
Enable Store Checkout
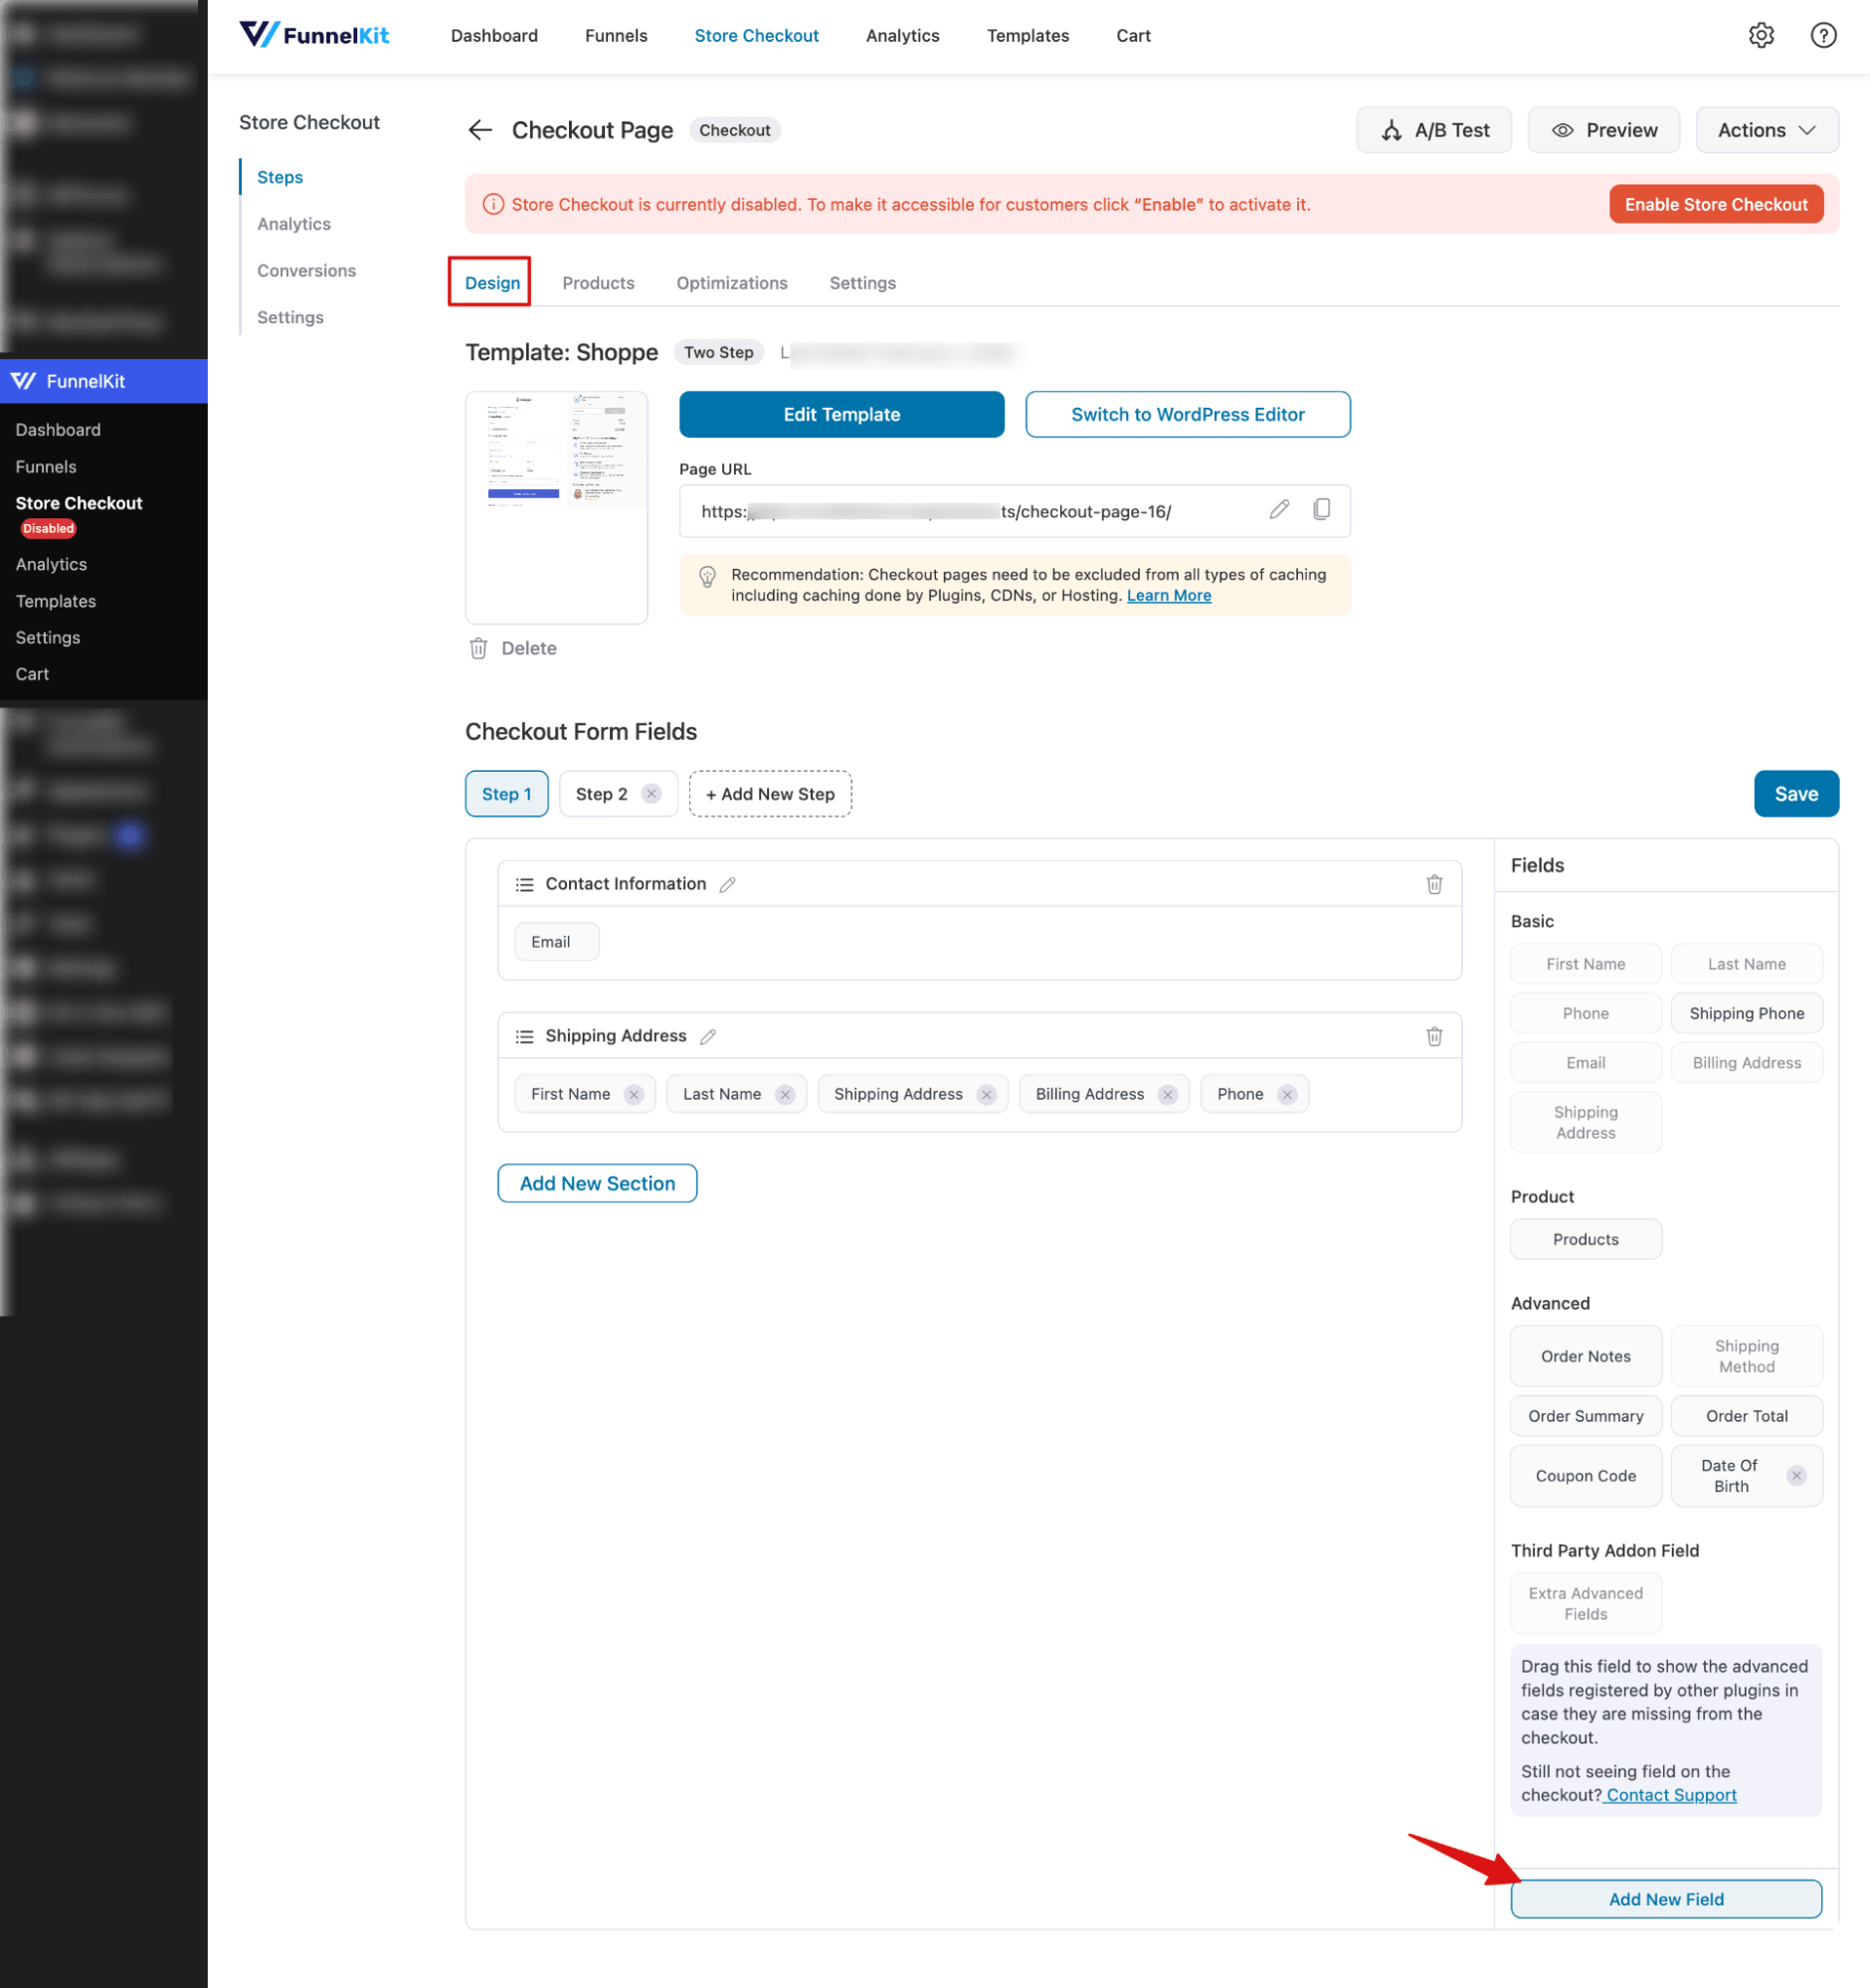[1716, 204]
